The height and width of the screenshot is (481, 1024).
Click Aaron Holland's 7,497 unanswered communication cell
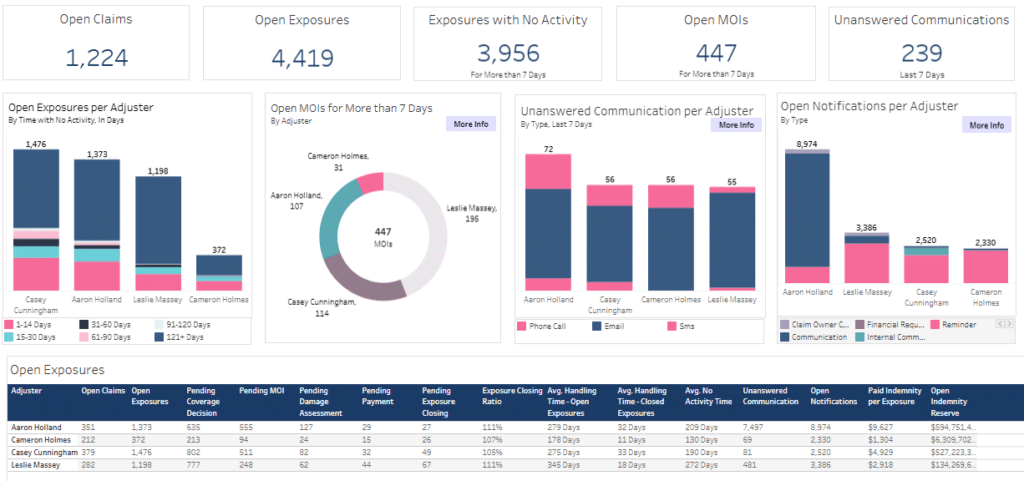pyautogui.click(x=753, y=427)
